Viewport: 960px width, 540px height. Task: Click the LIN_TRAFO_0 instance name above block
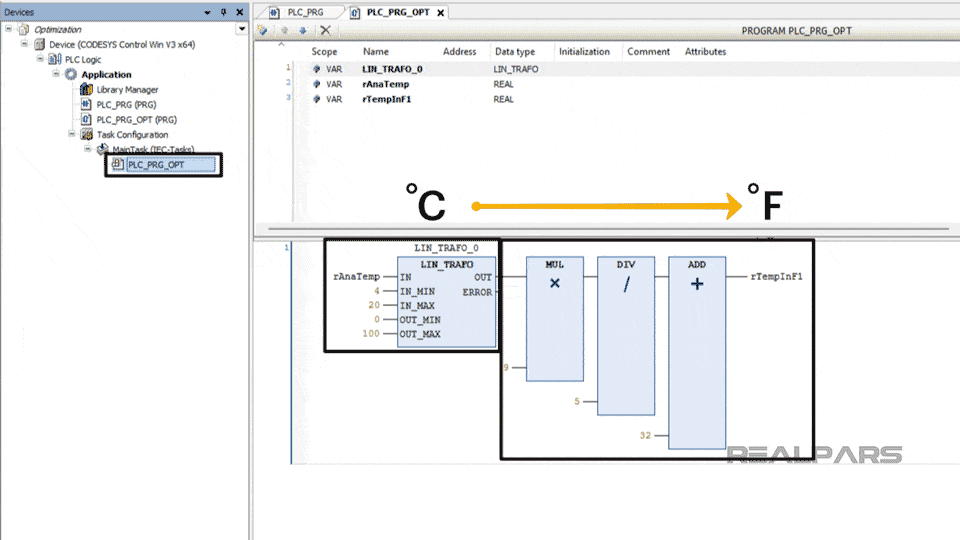(446, 248)
